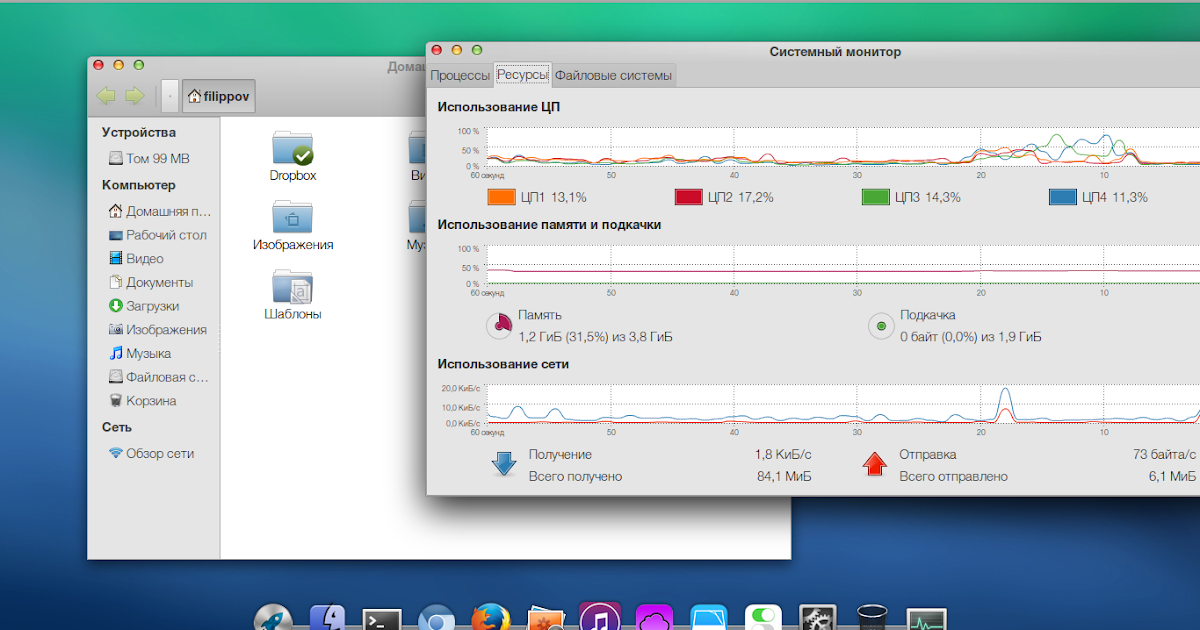
Task: Click the green ЦП3 color swatch
Action: tap(876, 197)
